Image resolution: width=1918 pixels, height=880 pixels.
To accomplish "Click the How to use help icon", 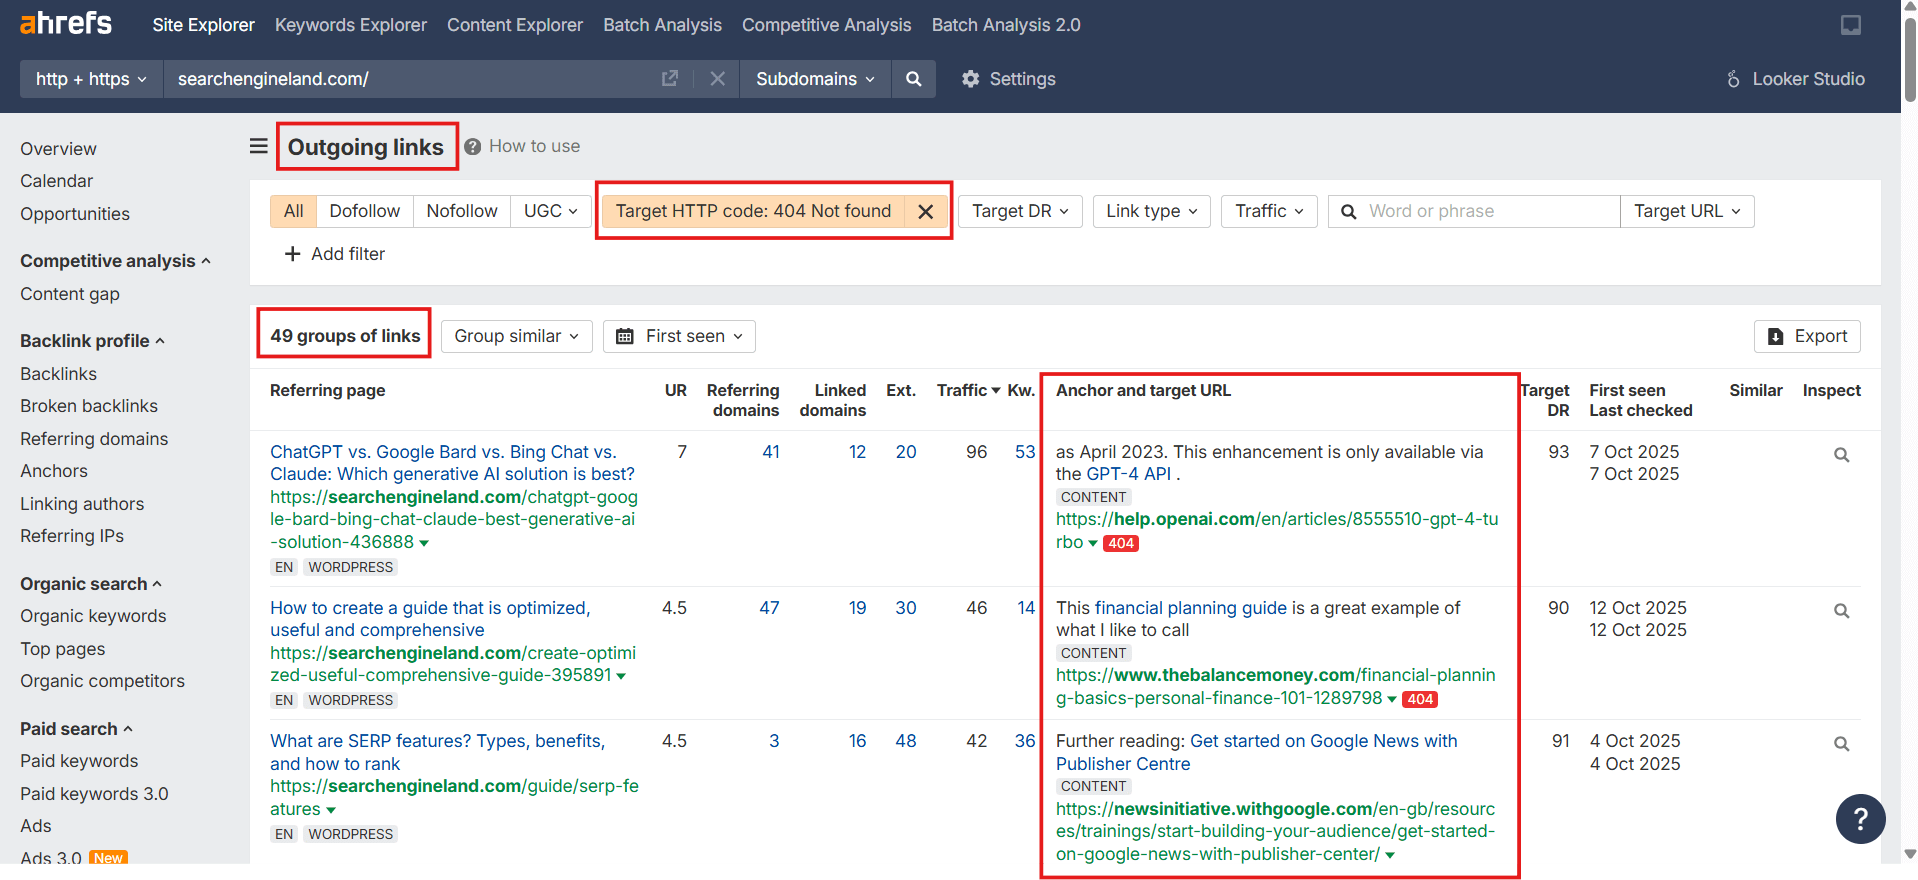I will click(x=472, y=146).
